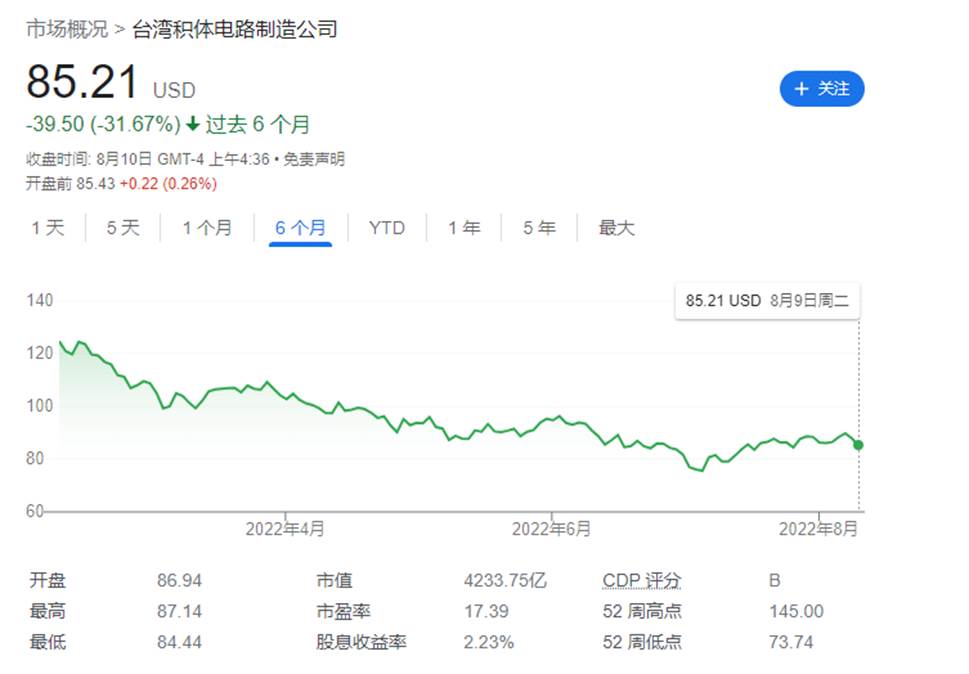969x674 pixels.
Task: Show the 1 年 chart range
Action: [464, 228]
